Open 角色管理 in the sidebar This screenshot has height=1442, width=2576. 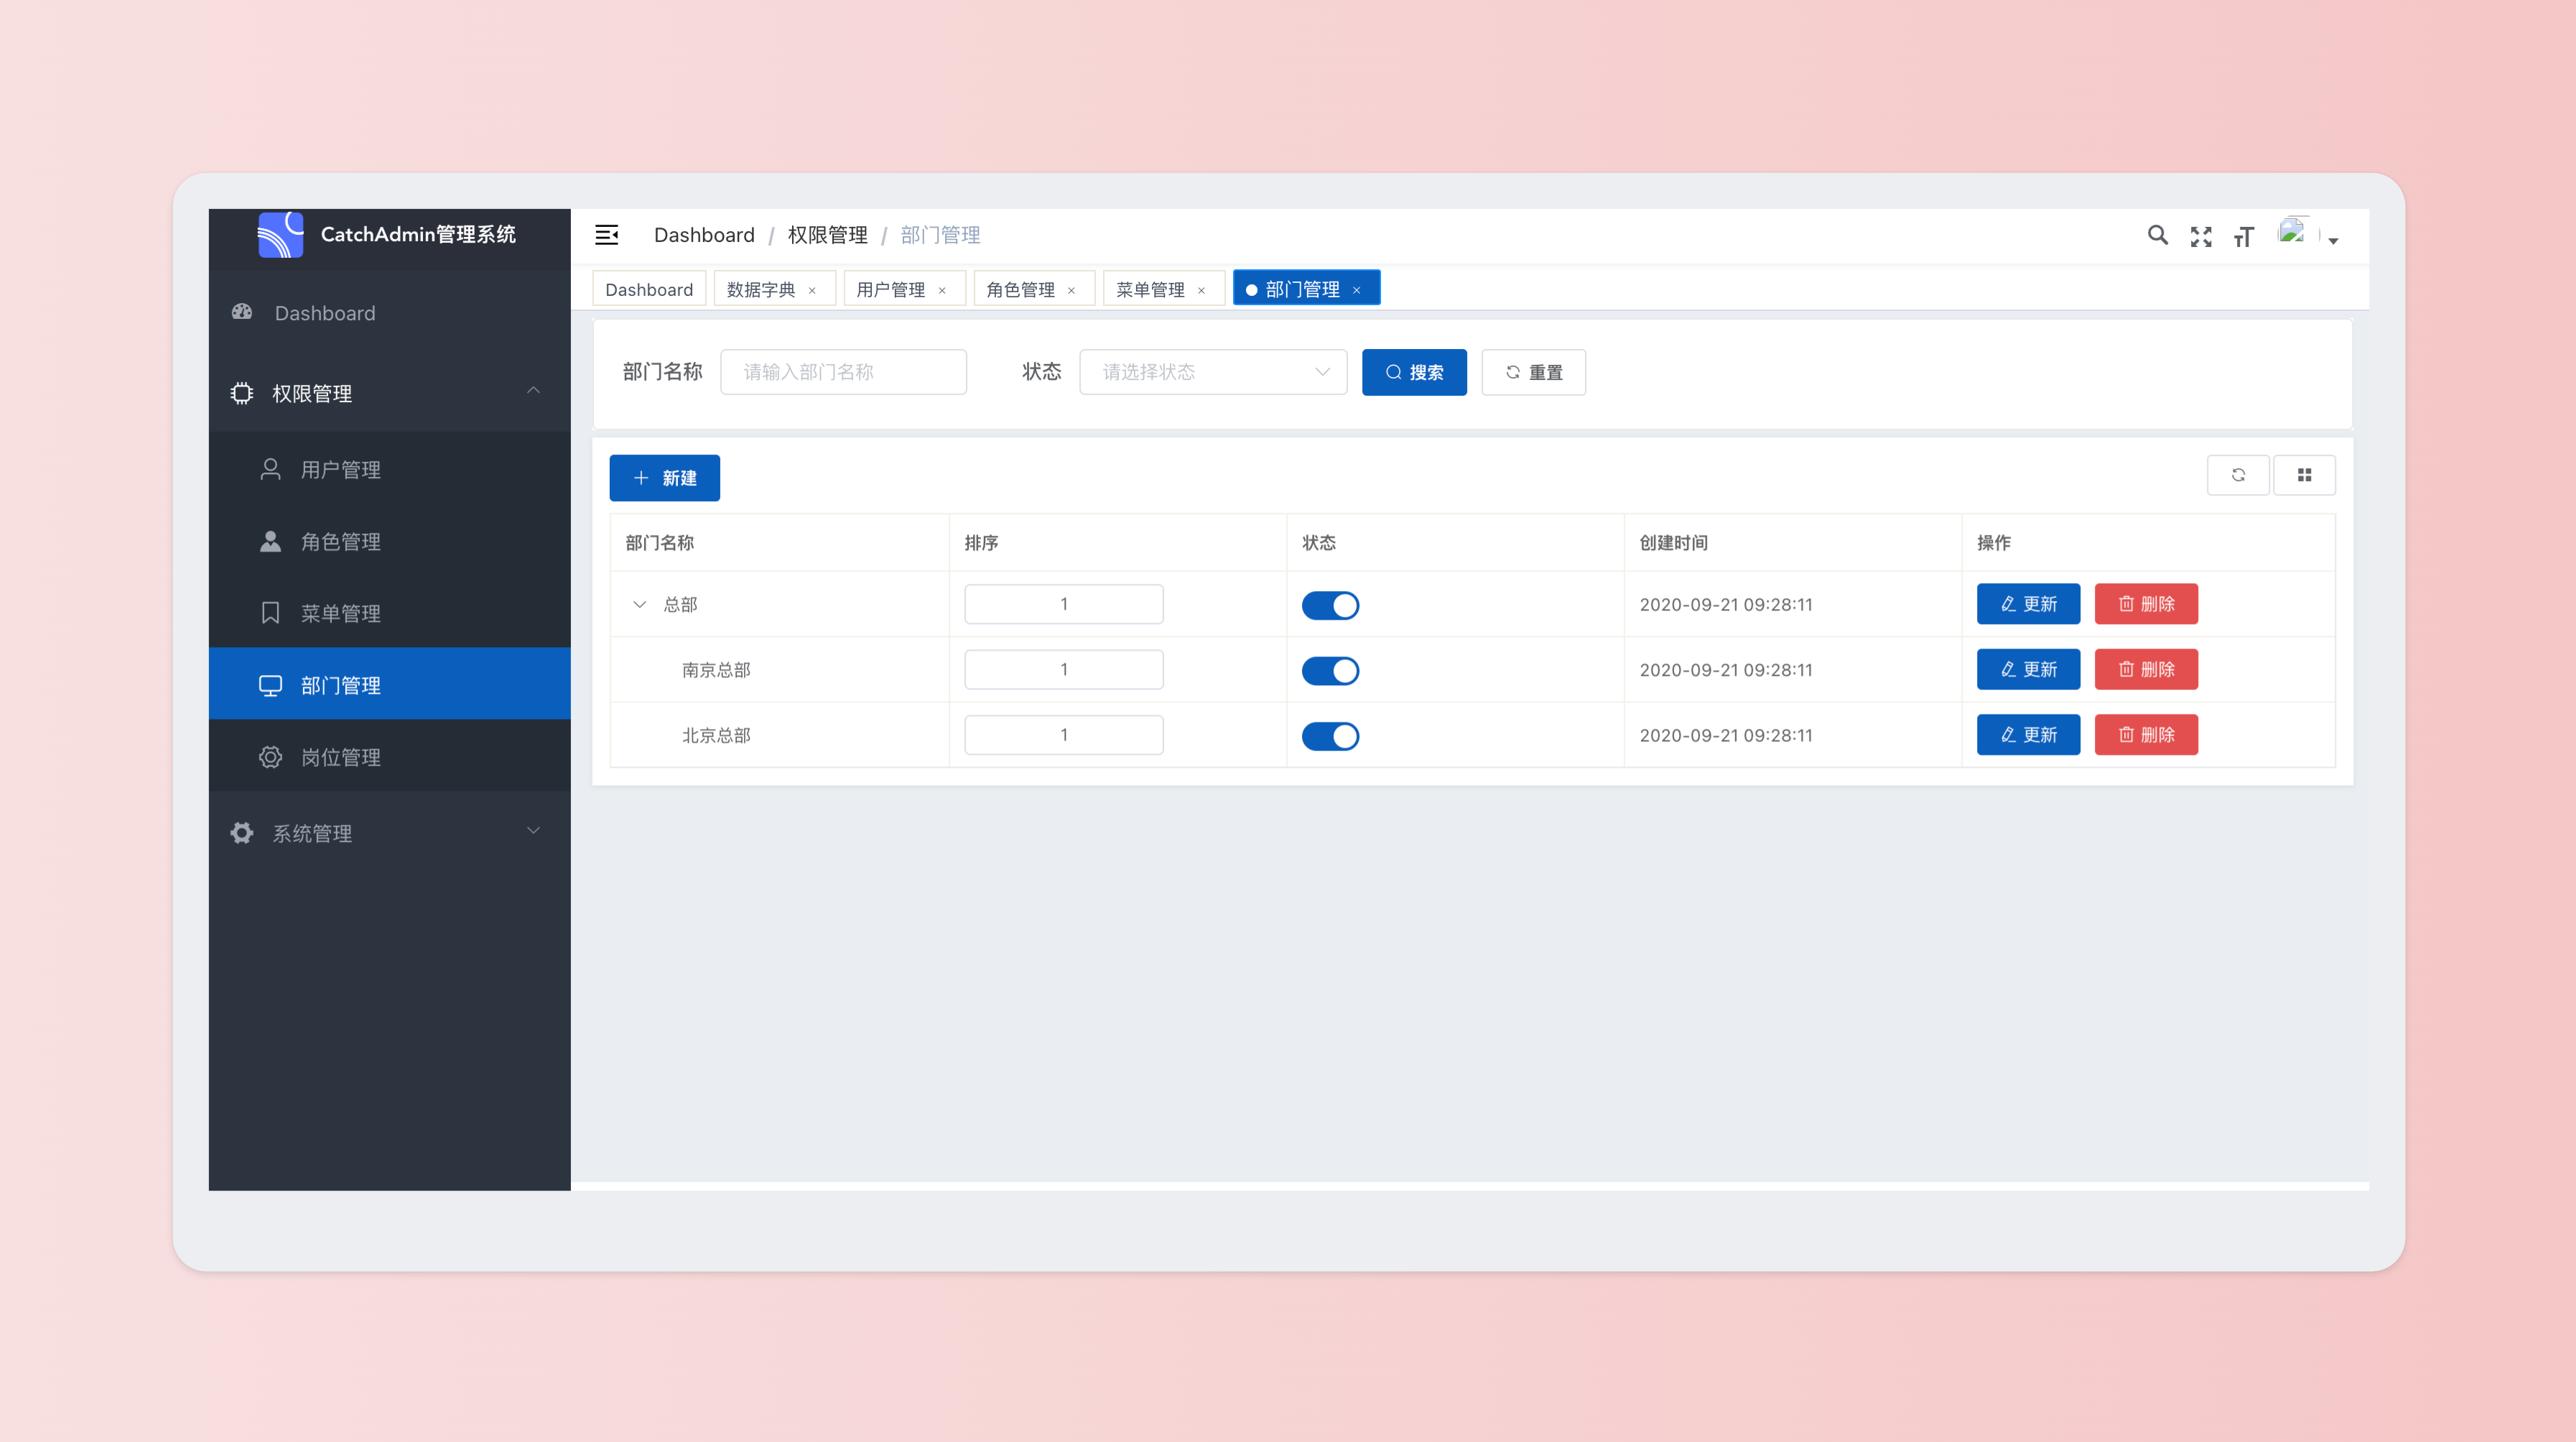[x=390, y=541]
